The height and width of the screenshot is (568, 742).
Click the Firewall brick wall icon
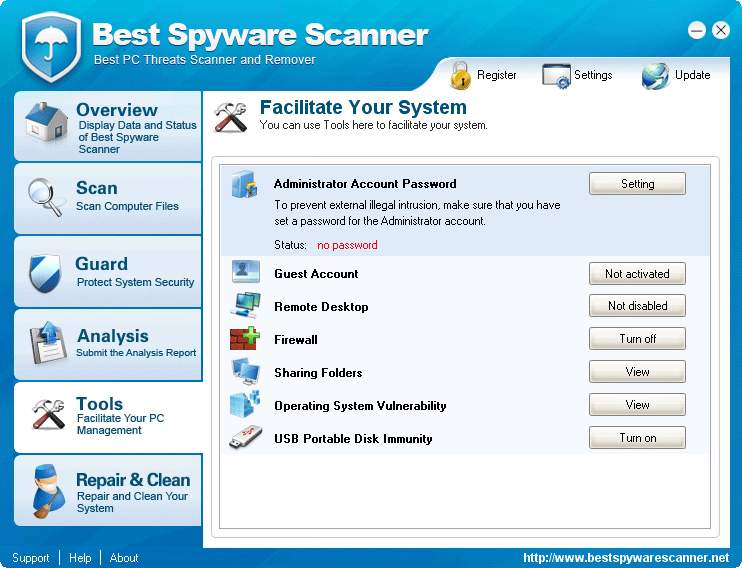pyautogui.click(x=245, y=338)
